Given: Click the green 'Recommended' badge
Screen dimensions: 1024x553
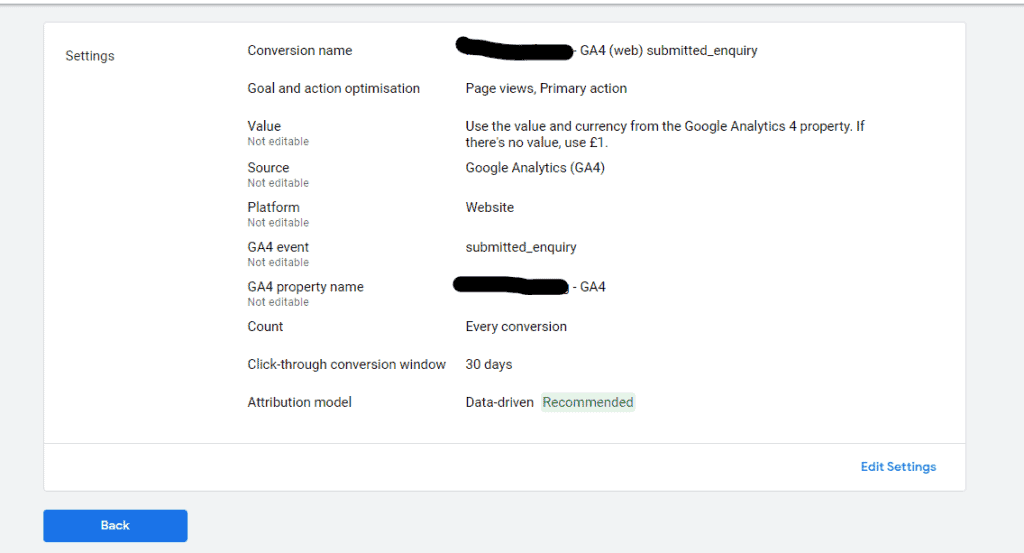Looking at the screenshot, I should pyautogui.click(x=588, y=402).
